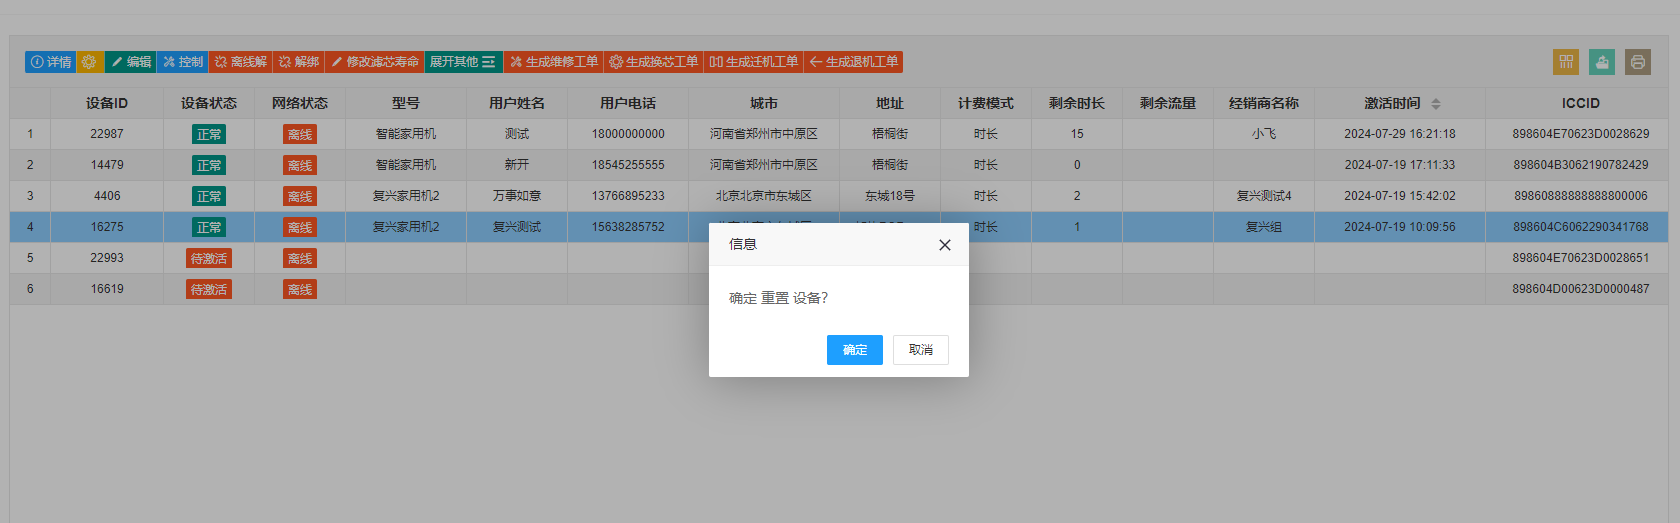Click 待激活 status tag in row 22993
The image size is (1680, 523).
click(209, 258)
